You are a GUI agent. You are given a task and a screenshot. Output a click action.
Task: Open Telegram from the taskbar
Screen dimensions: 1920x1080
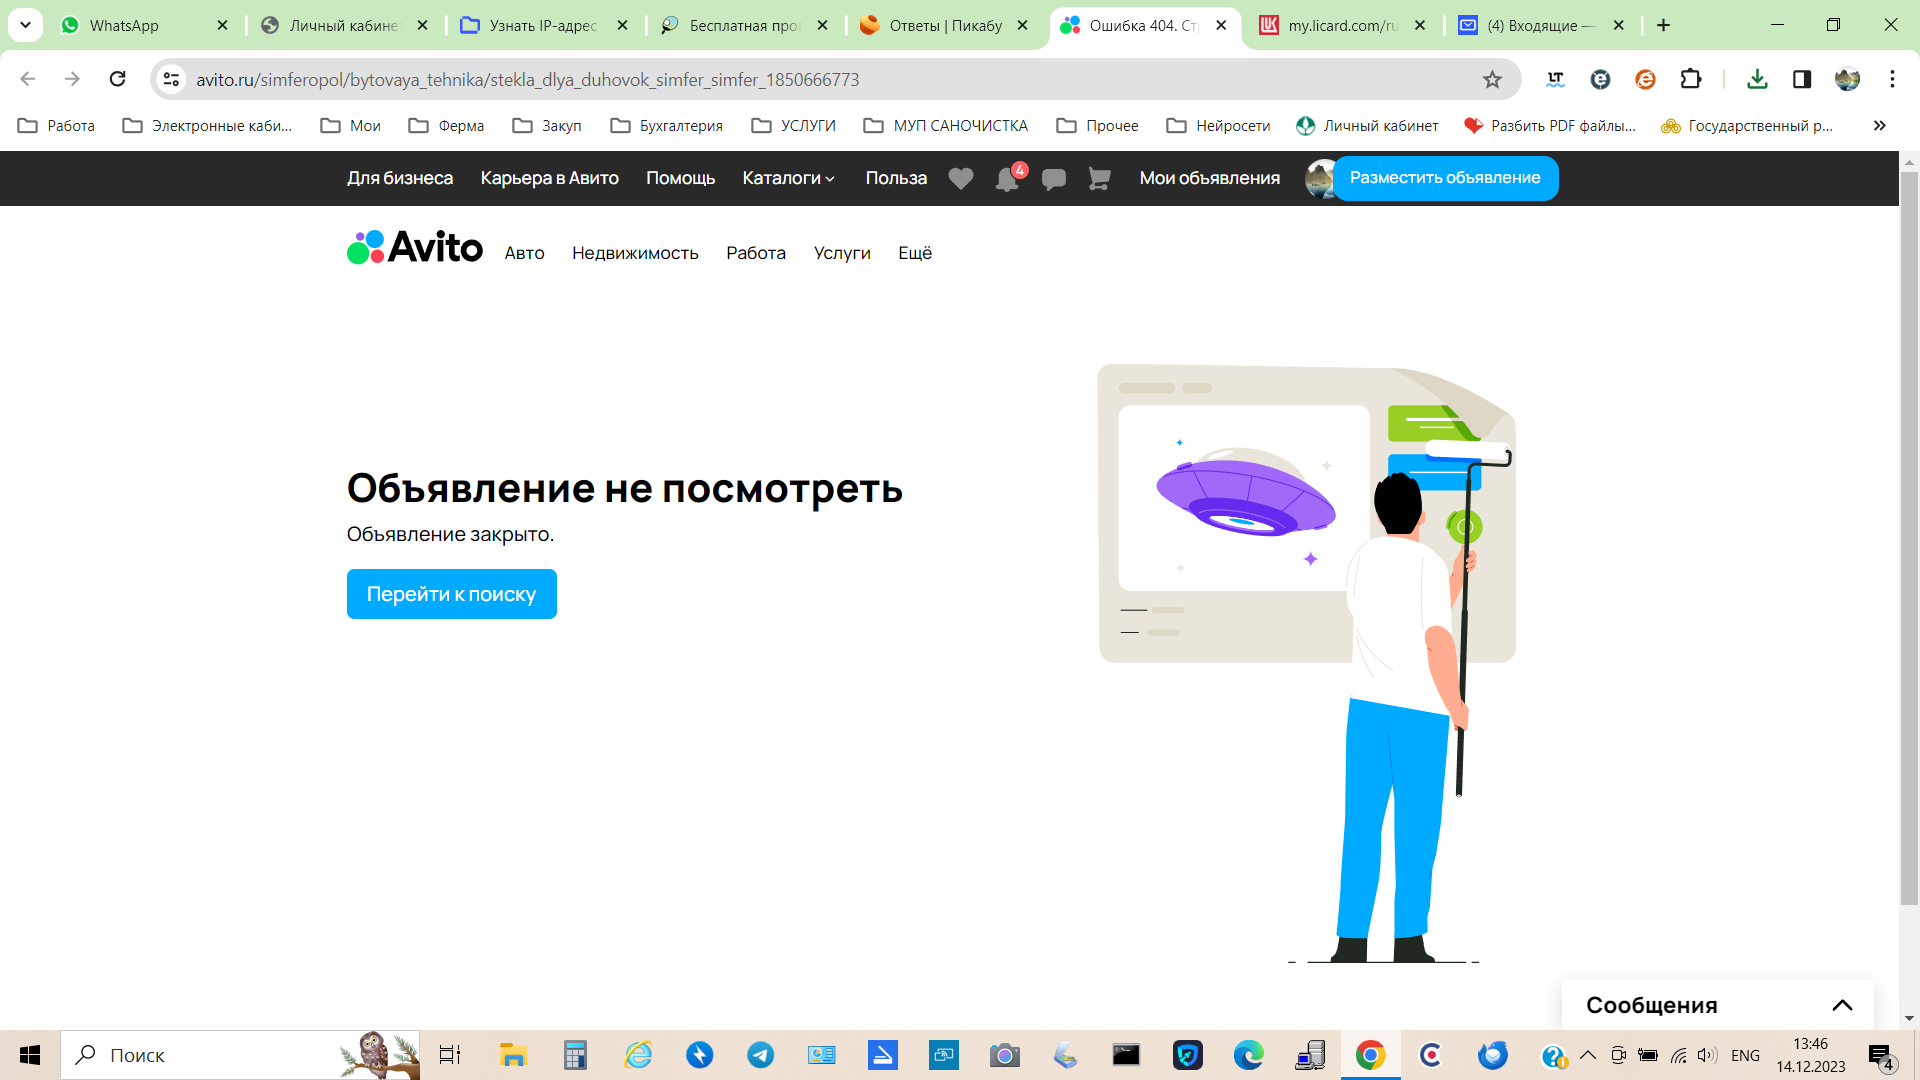pyautogui.click(x=760, y=1055)
